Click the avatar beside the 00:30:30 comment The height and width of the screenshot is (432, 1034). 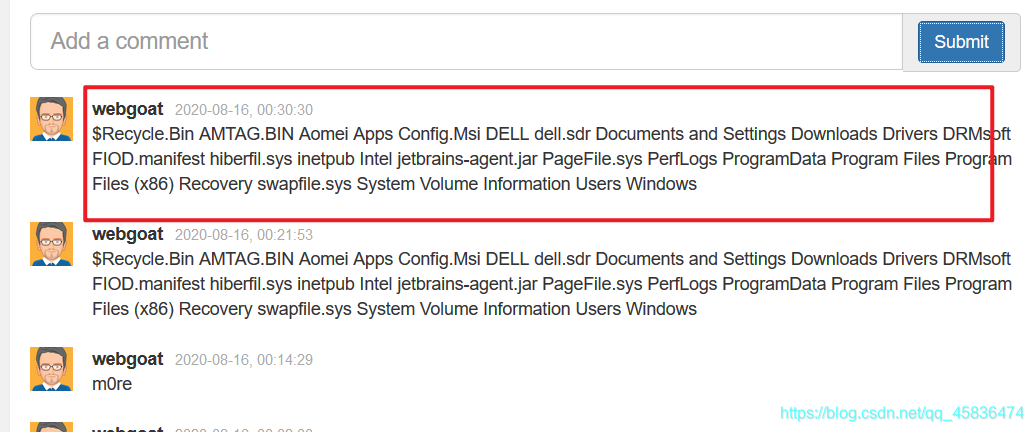(x=51, y=119)
